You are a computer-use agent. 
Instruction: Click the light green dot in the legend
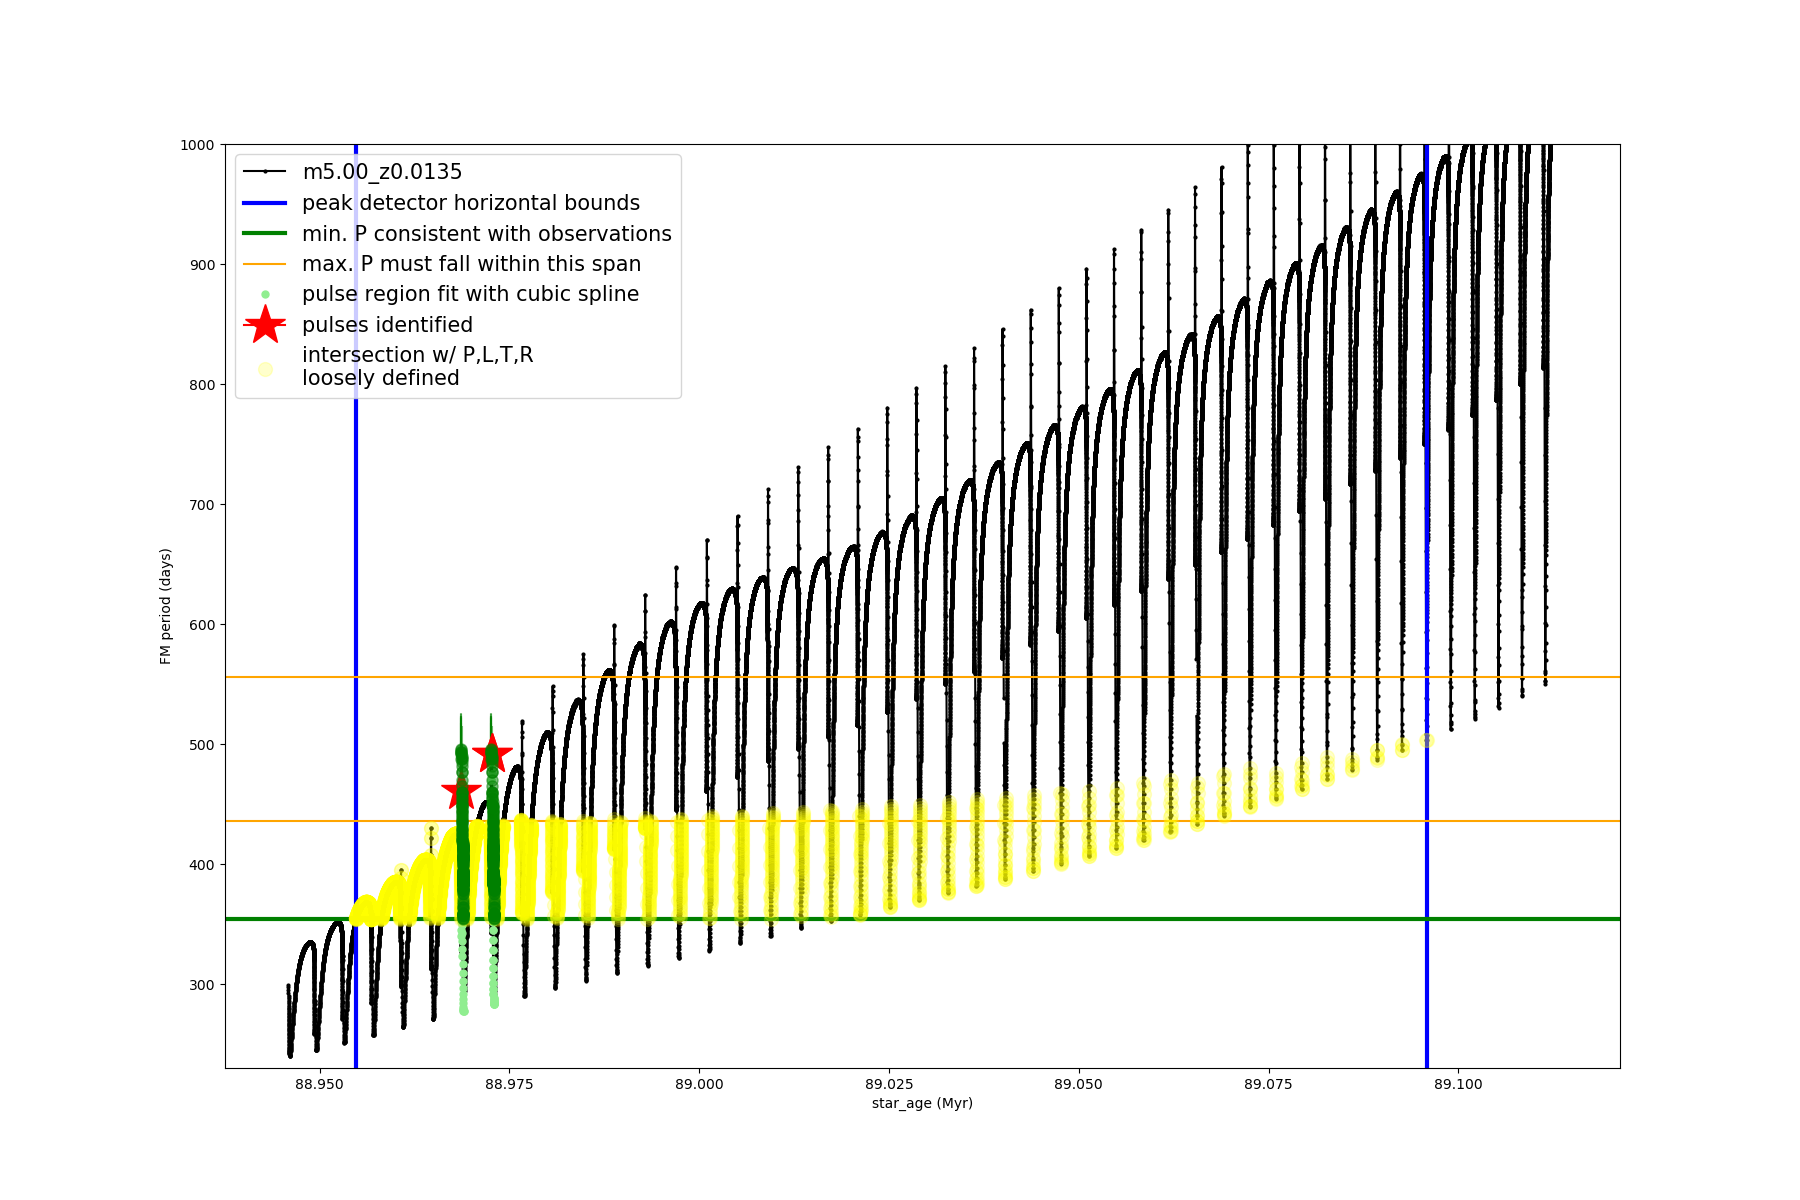tap(265, 294)
